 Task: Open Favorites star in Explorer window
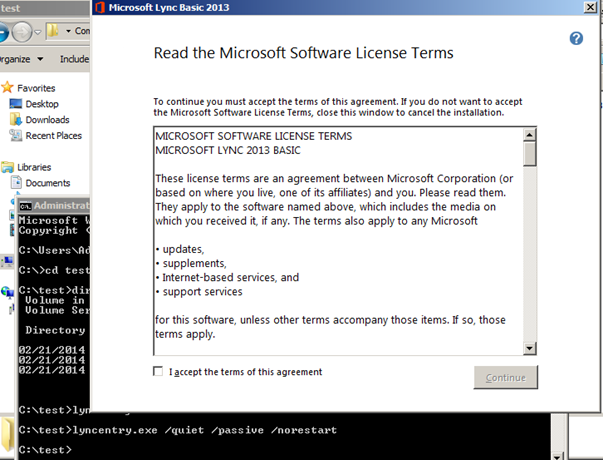tap(7, 87)
